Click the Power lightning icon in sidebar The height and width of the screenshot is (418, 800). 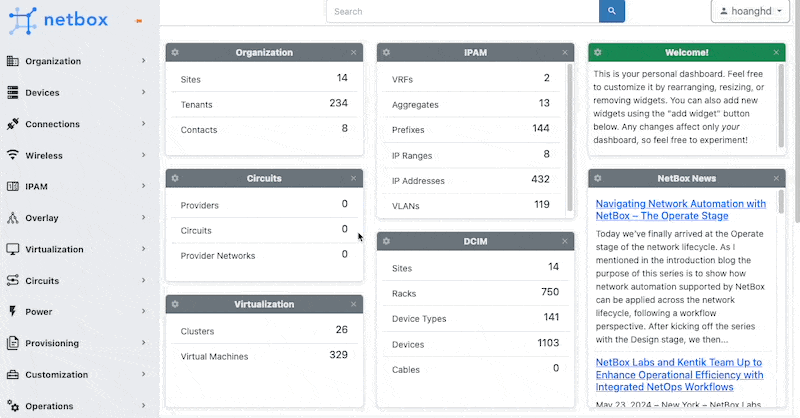pyautogui.click(x=13, y=311)
